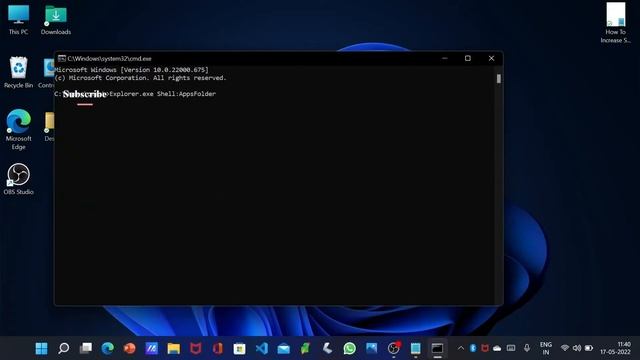This screenshot has width=640, height=360.
Task: Click the battery status tray icon
Action: (x=589, y=348)
